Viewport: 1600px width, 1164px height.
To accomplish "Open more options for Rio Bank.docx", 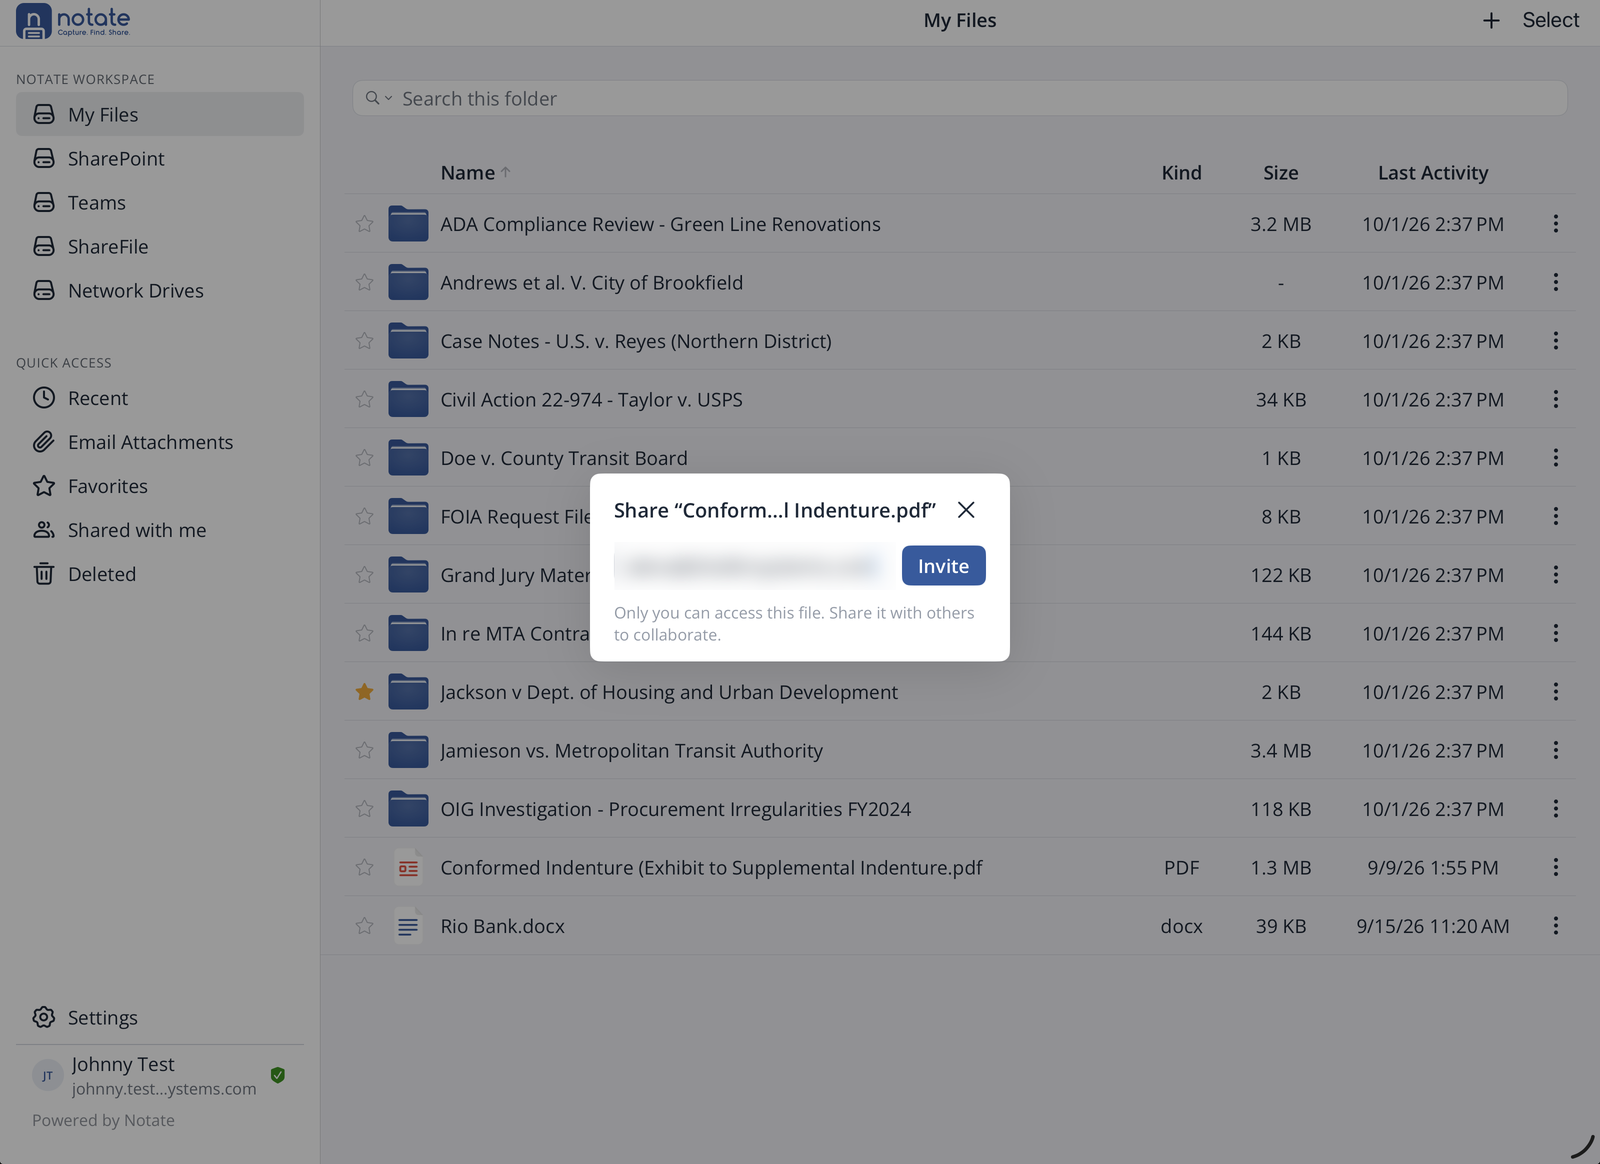I will 1555,926.
